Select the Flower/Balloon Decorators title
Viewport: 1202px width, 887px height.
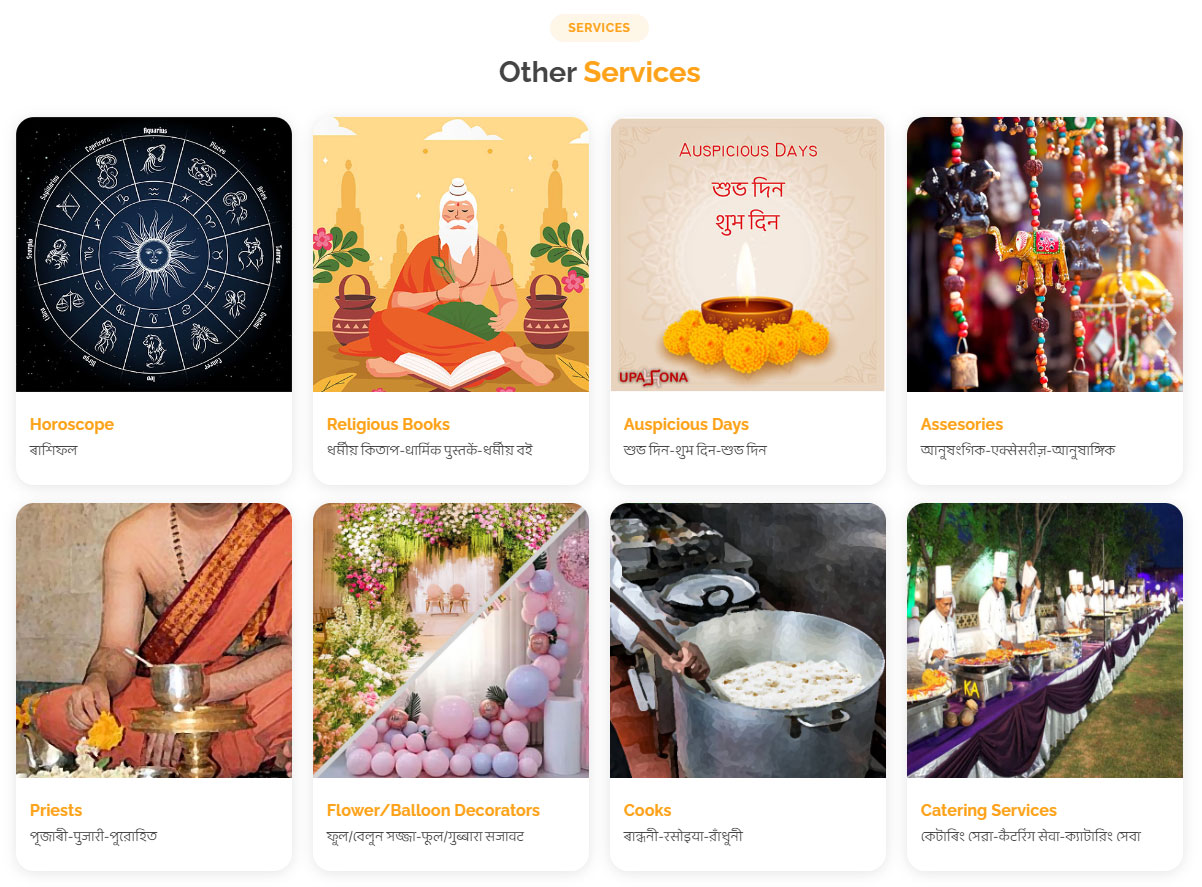pyautogui.click(x=433, y=810)
